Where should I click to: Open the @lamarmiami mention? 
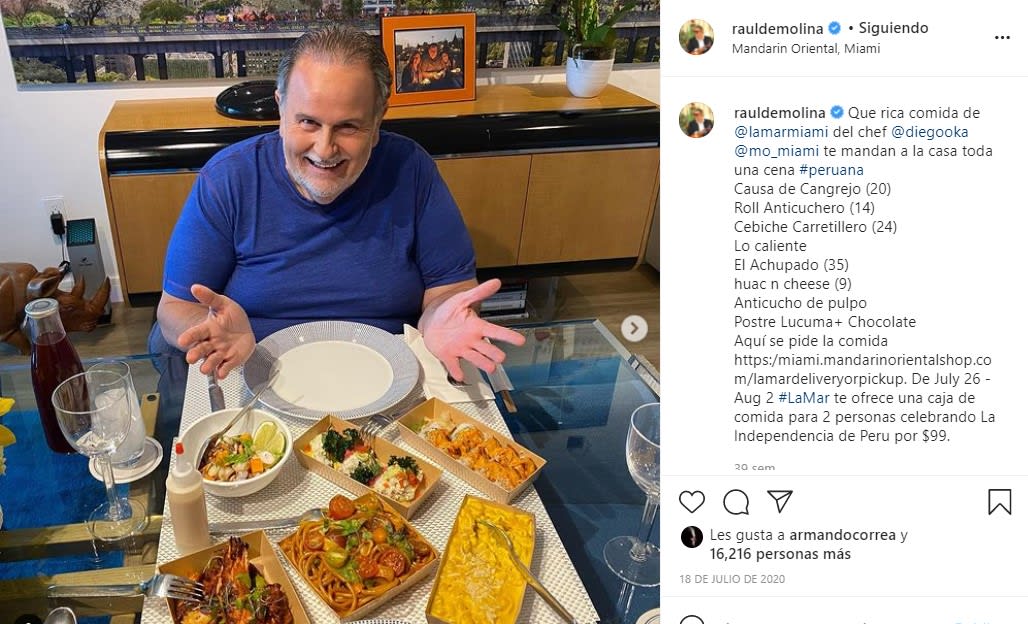point(781,132)
